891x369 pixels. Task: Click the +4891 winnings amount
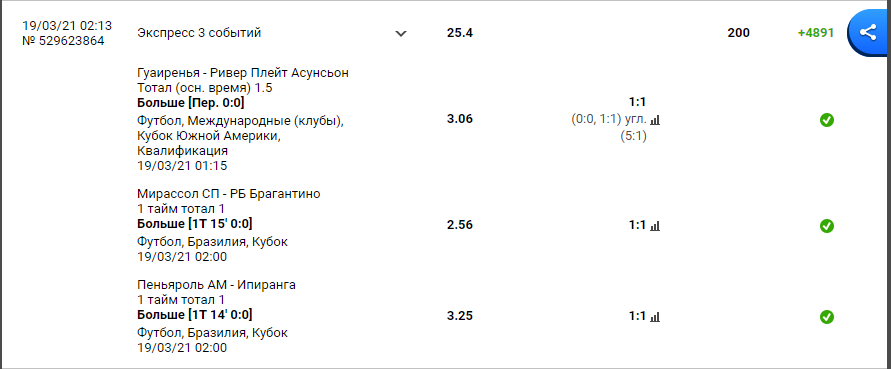click(x=815, y=33)
